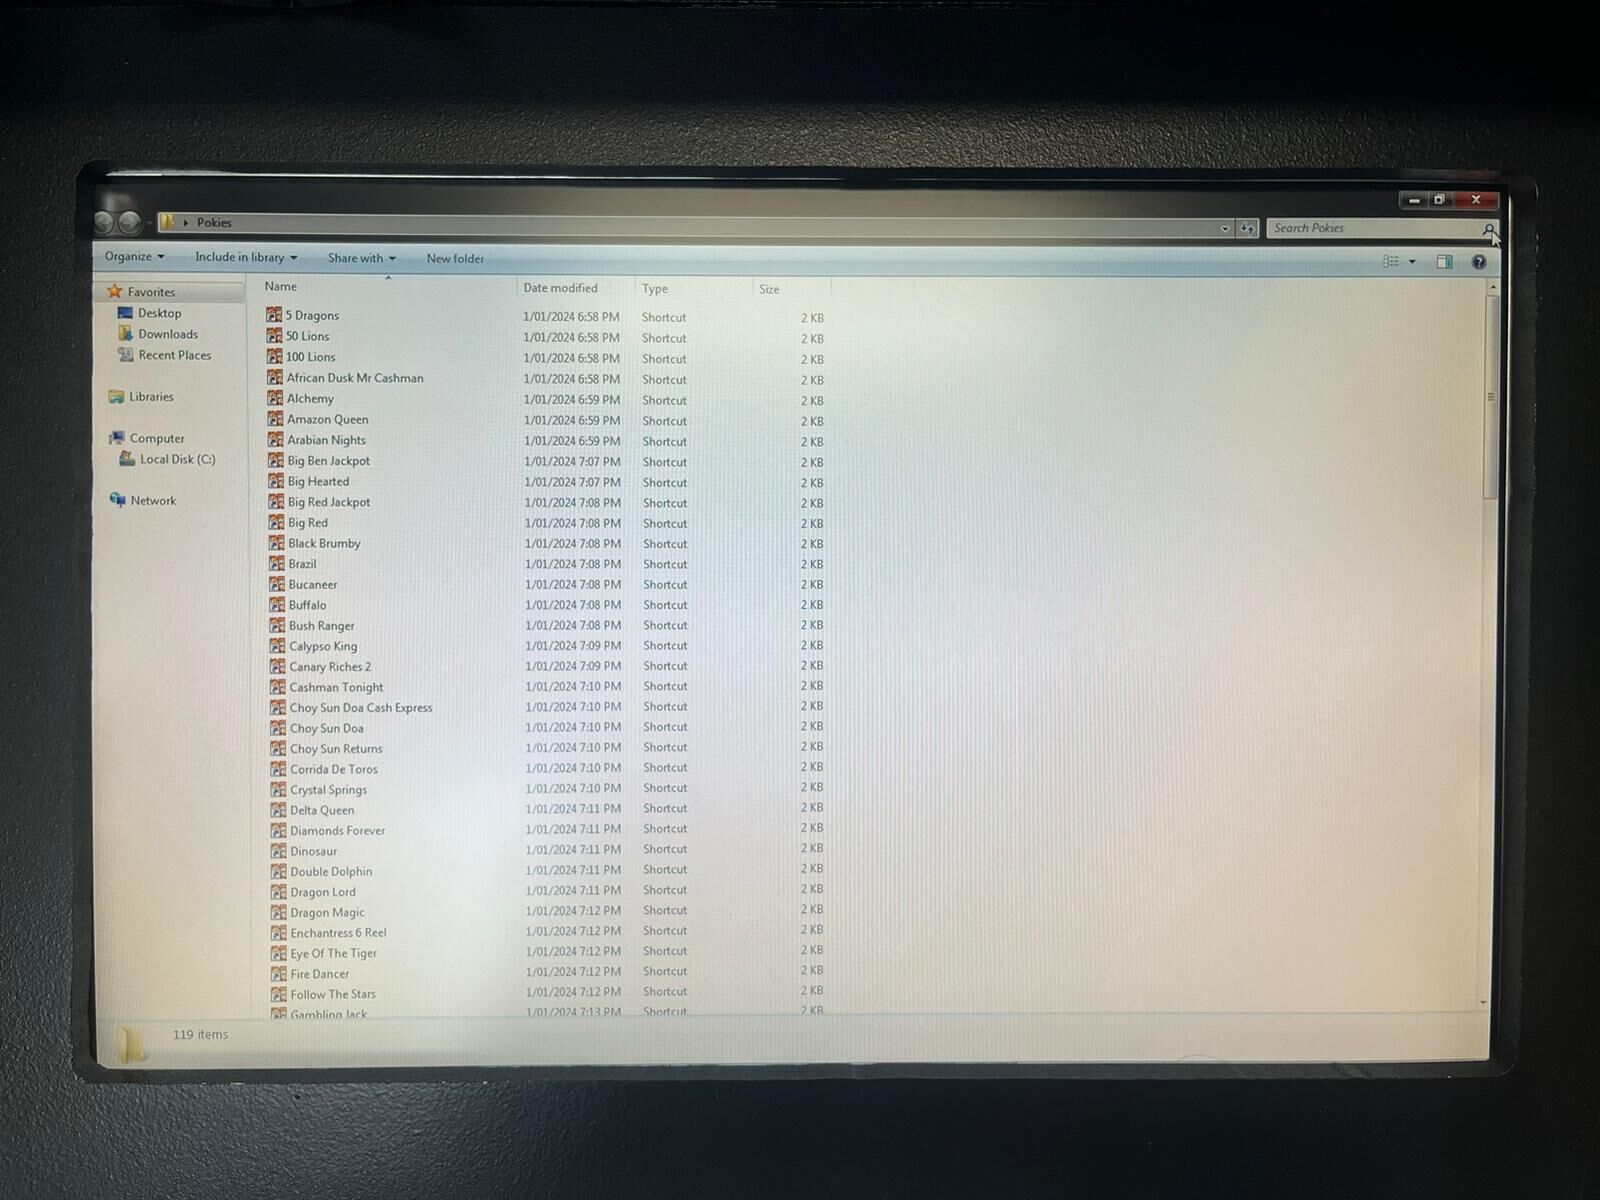Select Favorites in the navigation pane
The width and height of the screenshot is (1600, 1200).
tap(150, 292)
